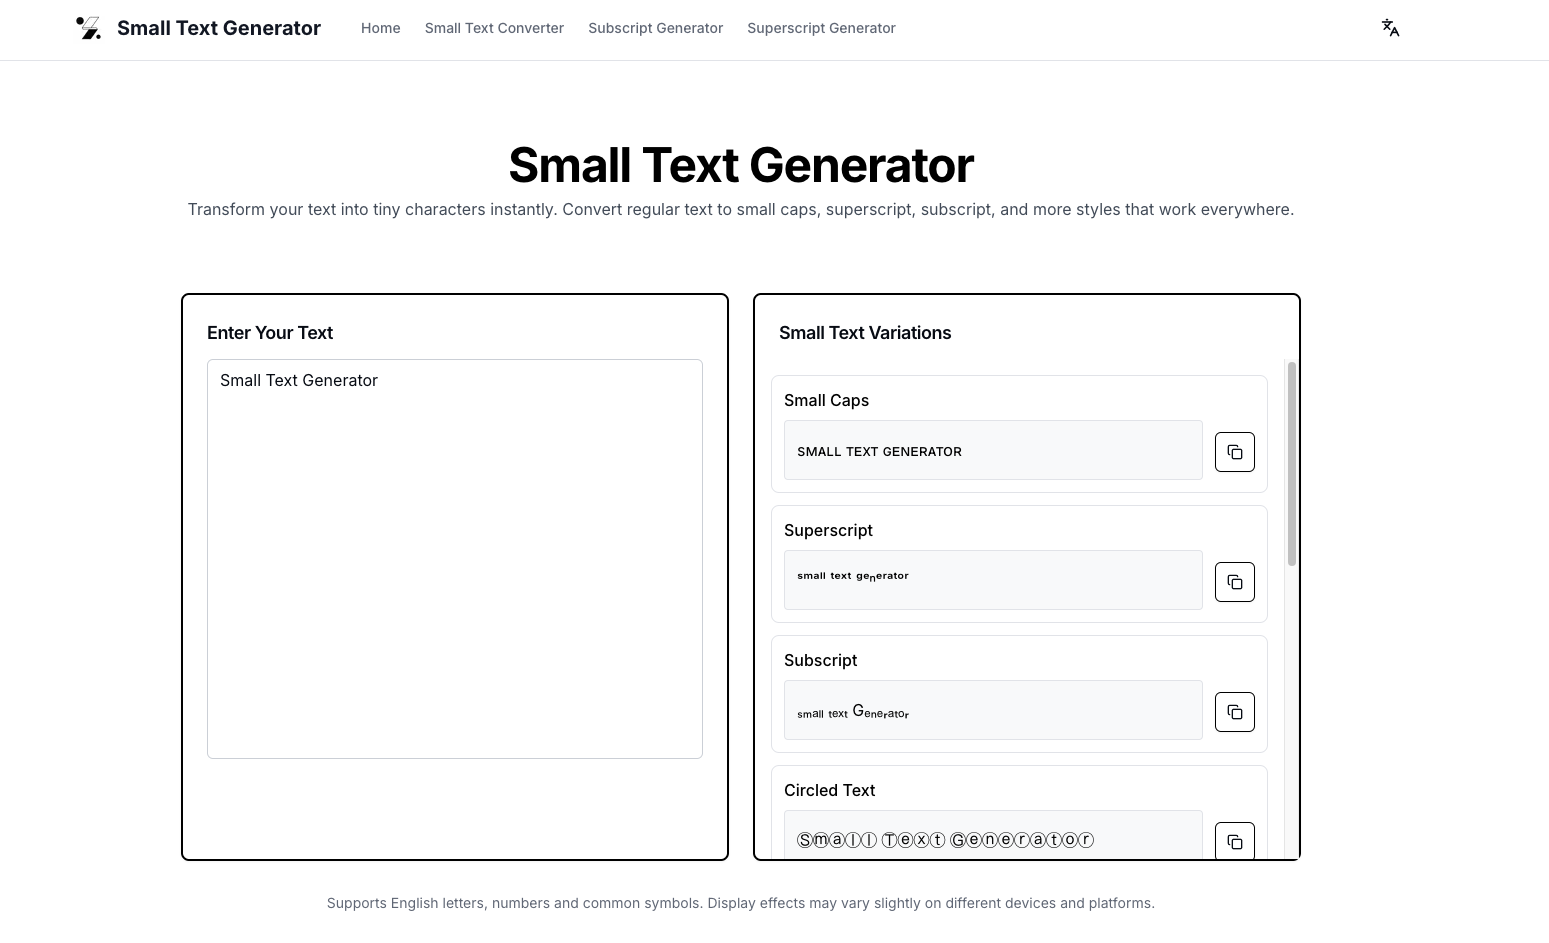
Task: Focus the Enter Your Text input area
Action: 455,558
